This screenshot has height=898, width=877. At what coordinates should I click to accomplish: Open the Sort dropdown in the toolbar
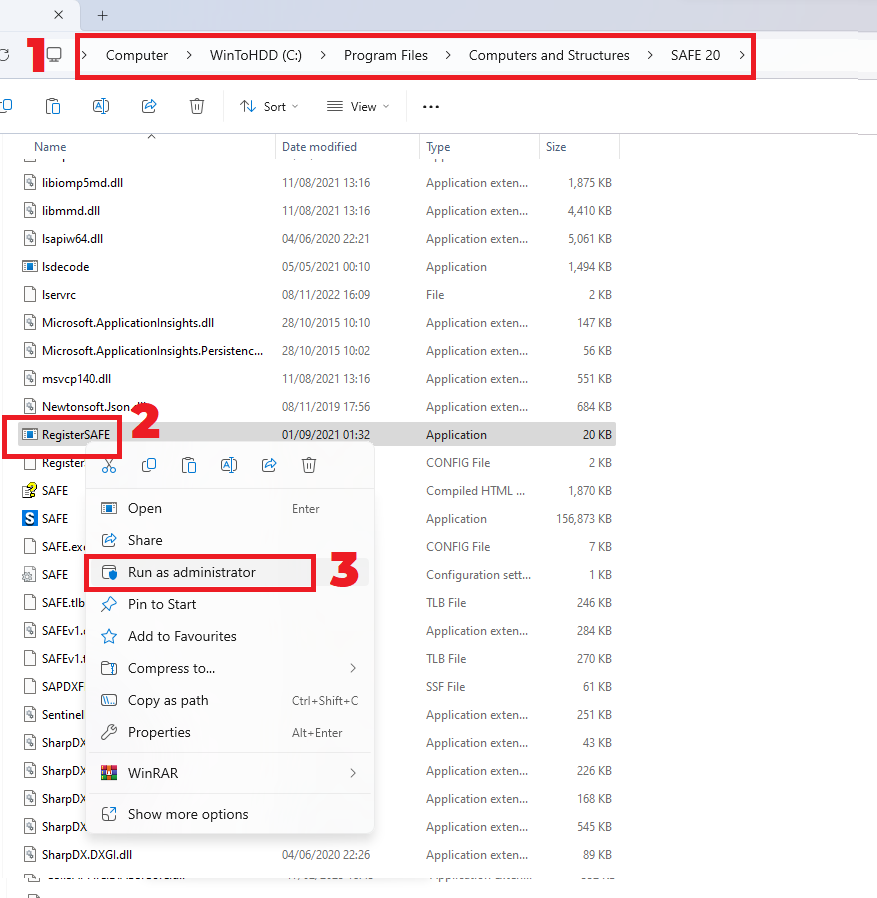(267, 106)
